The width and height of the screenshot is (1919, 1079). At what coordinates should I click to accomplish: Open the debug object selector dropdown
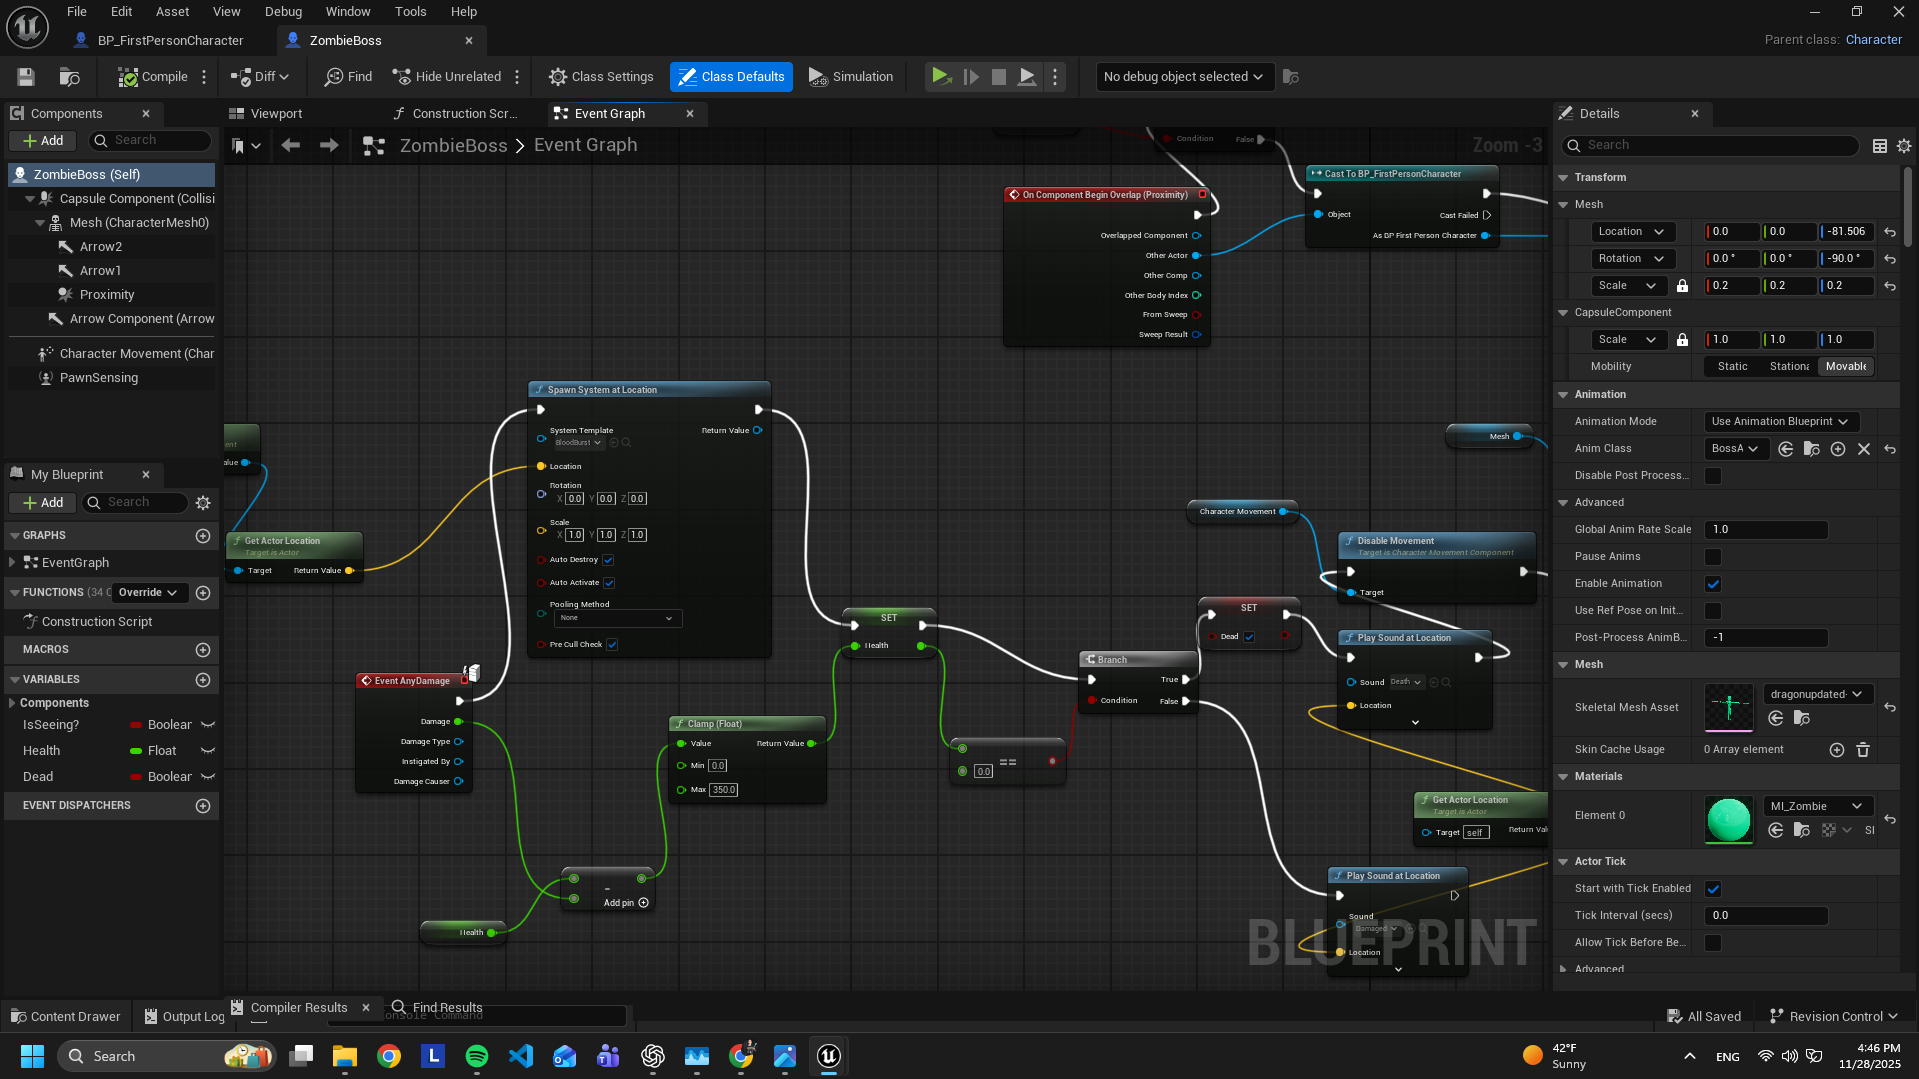[1183, 77]
